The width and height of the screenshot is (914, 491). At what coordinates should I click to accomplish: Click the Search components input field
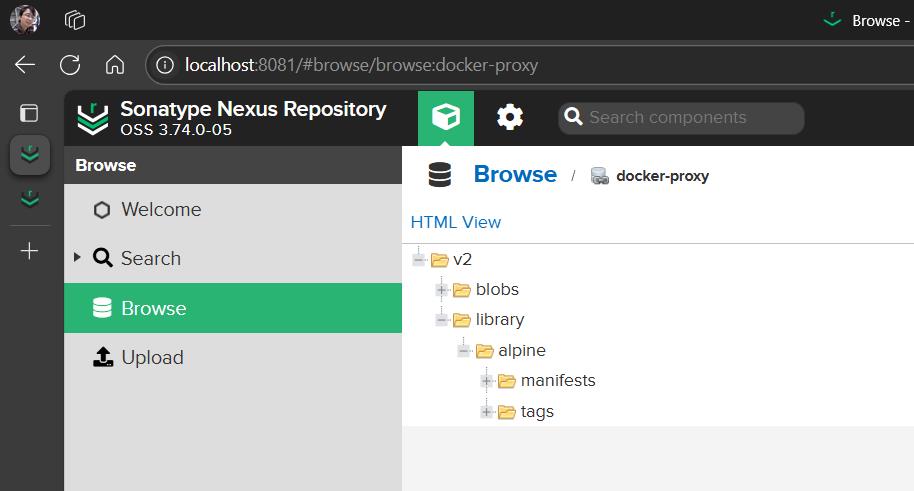point(690,118)
